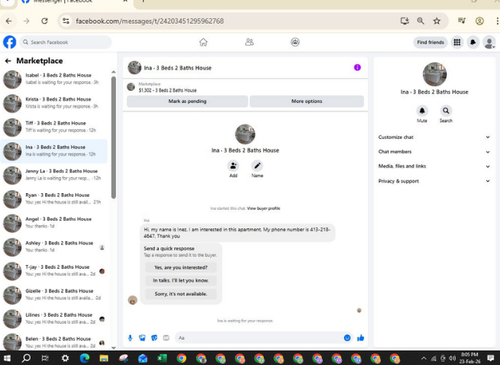Bookmark this page with the star icon

[437, 21]
